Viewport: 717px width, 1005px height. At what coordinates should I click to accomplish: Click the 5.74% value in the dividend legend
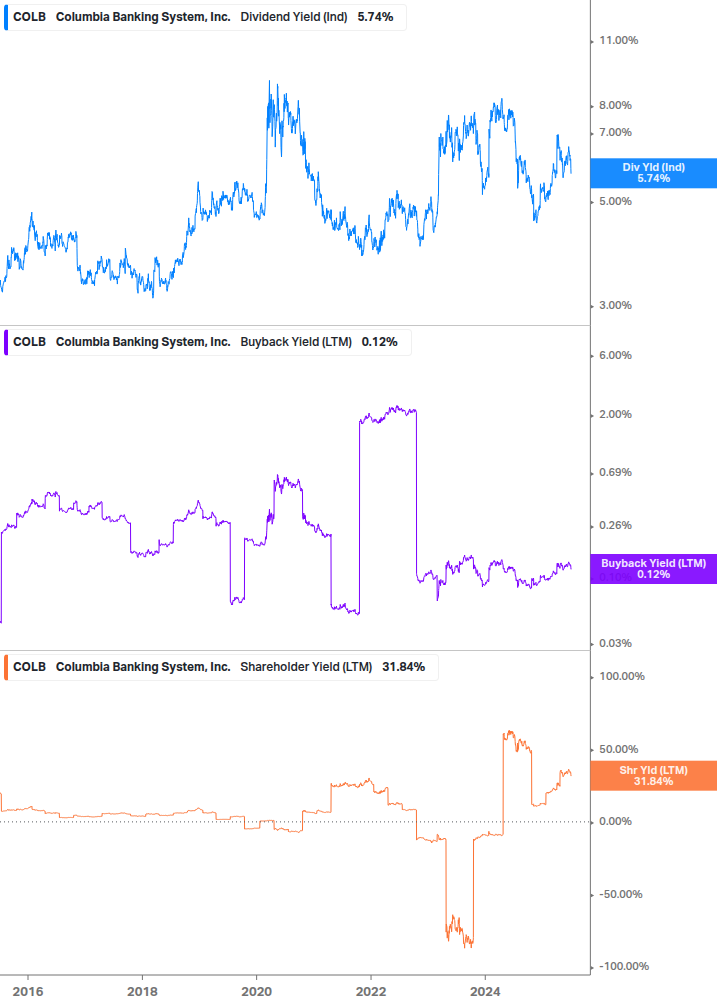[x=375, y=17]
